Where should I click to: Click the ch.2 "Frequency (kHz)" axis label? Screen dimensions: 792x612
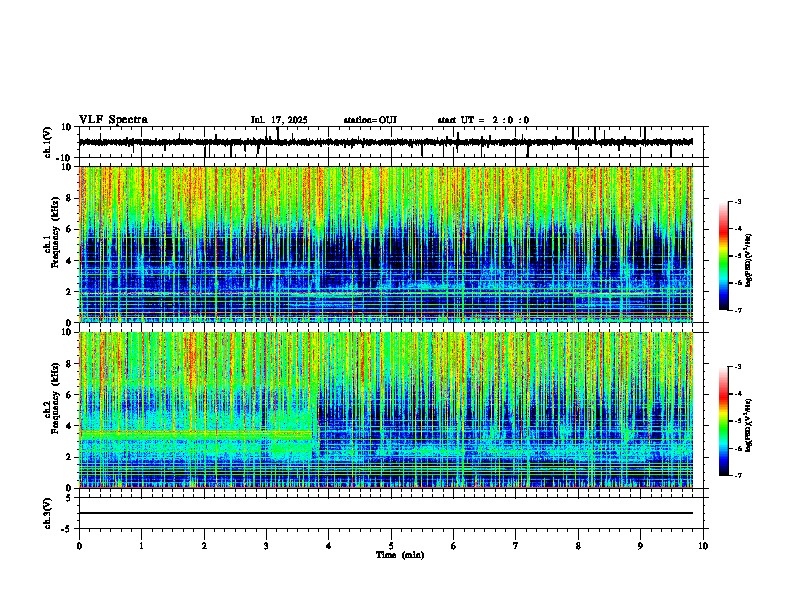(x=54, y=398)
